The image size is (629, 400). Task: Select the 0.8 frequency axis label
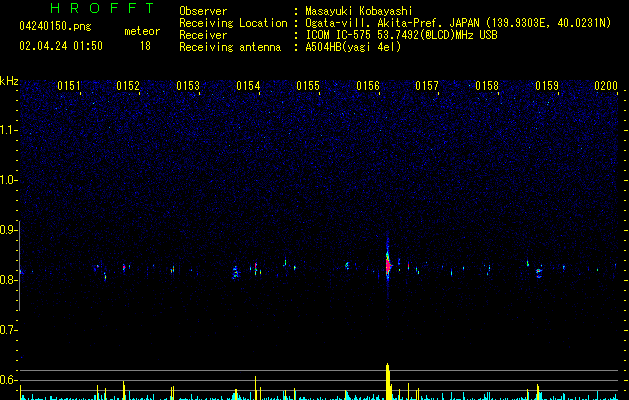8,280
